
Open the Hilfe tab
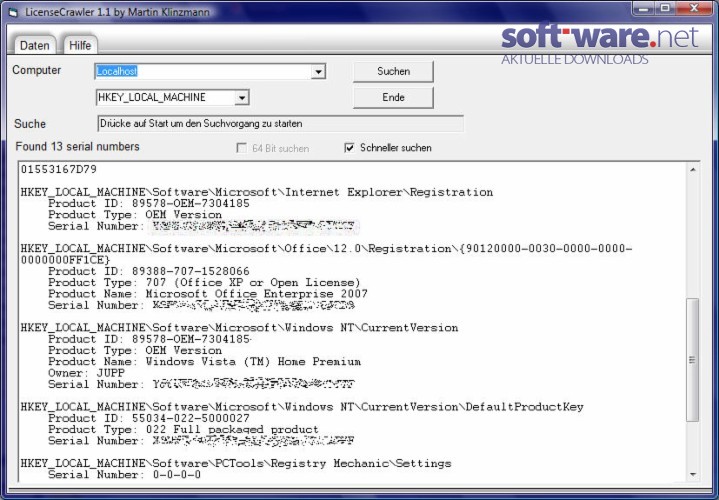(80, 45)
